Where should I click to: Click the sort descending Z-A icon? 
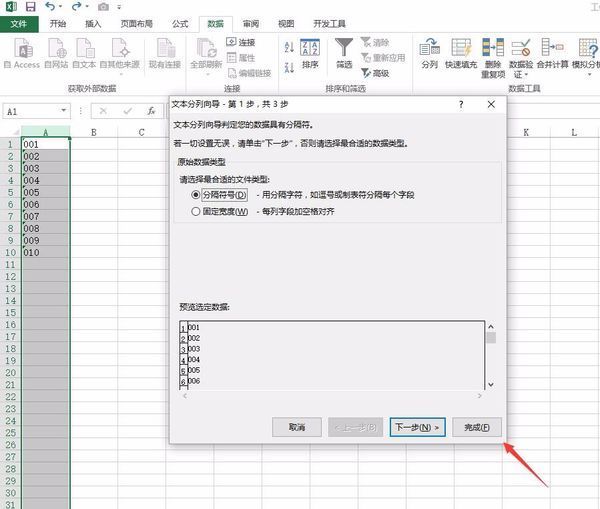tap(289, 68)
